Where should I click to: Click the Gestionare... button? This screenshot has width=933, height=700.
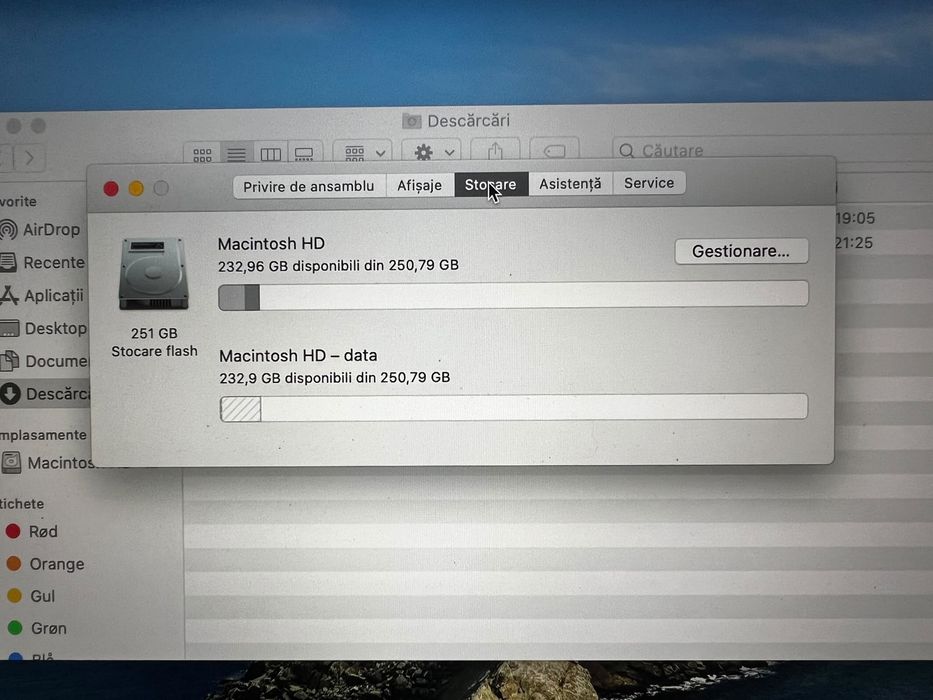point(741,251)
